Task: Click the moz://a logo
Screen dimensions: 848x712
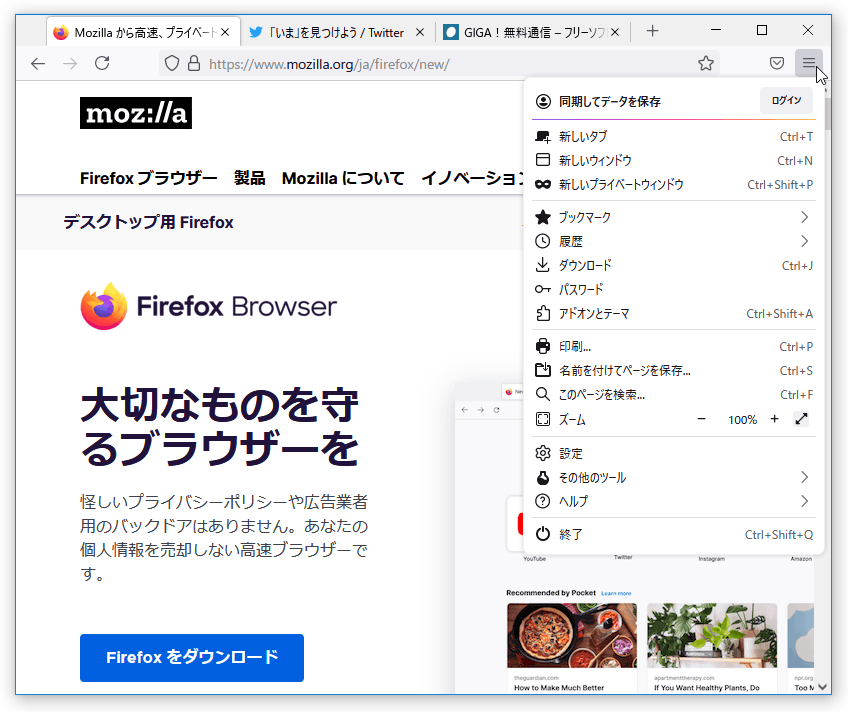Action: (136, 113)
